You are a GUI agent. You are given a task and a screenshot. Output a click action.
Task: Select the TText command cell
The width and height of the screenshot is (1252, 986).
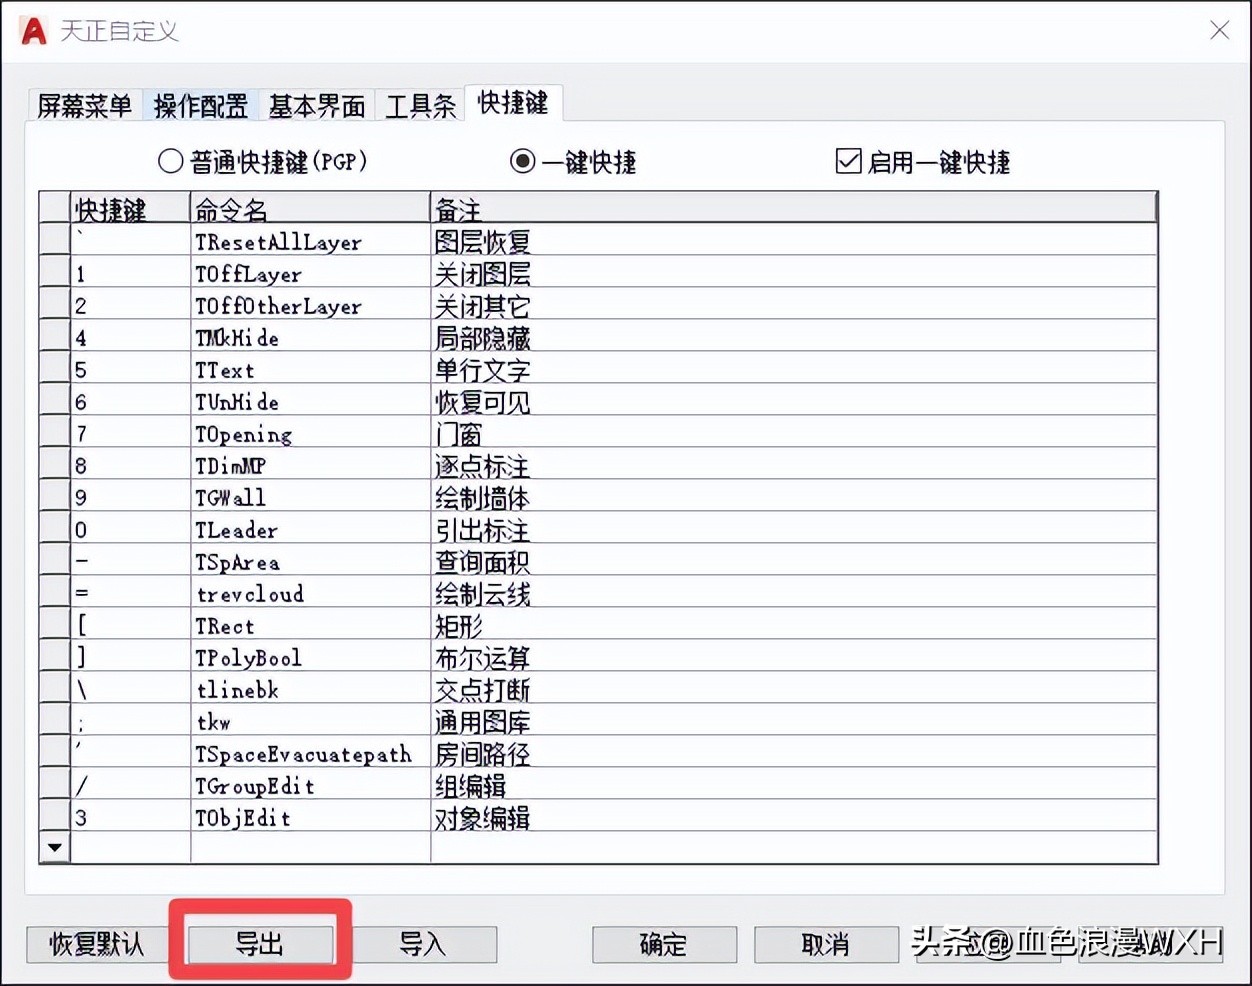[310, 369]
